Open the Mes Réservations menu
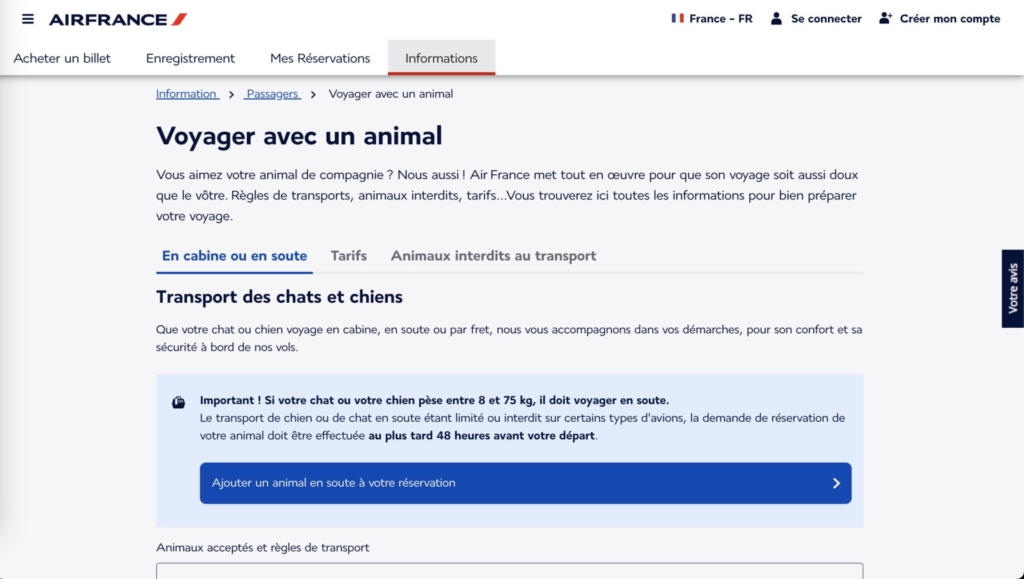The image size is (1024, 579). pyautogui.click(x=320, y=58)
